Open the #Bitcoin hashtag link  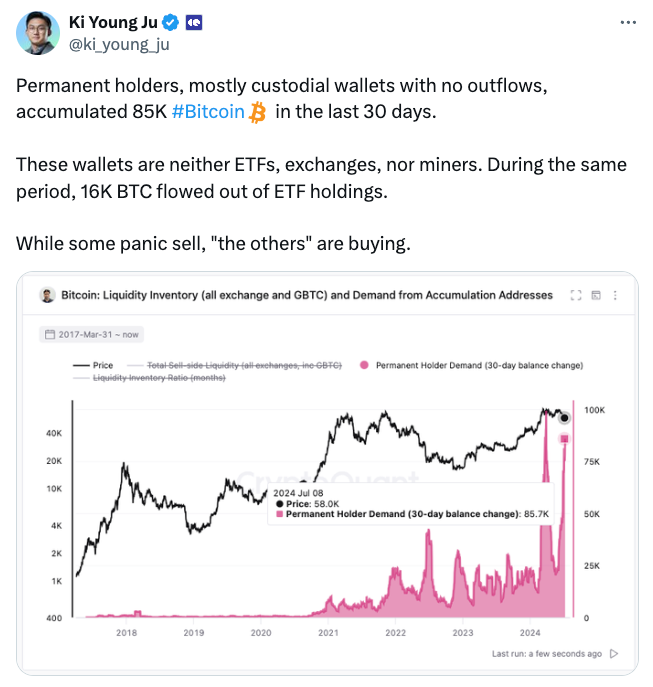(208, 112)
